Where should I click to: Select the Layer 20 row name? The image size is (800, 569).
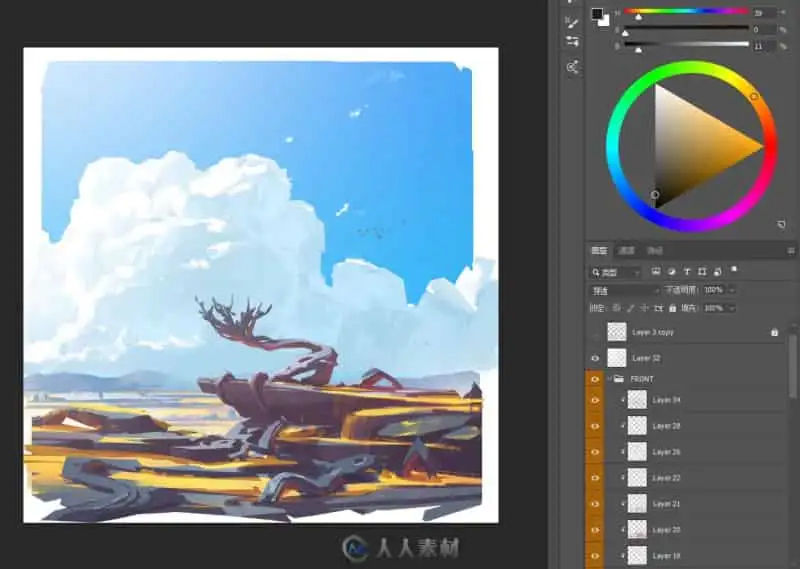pos(666,530)
